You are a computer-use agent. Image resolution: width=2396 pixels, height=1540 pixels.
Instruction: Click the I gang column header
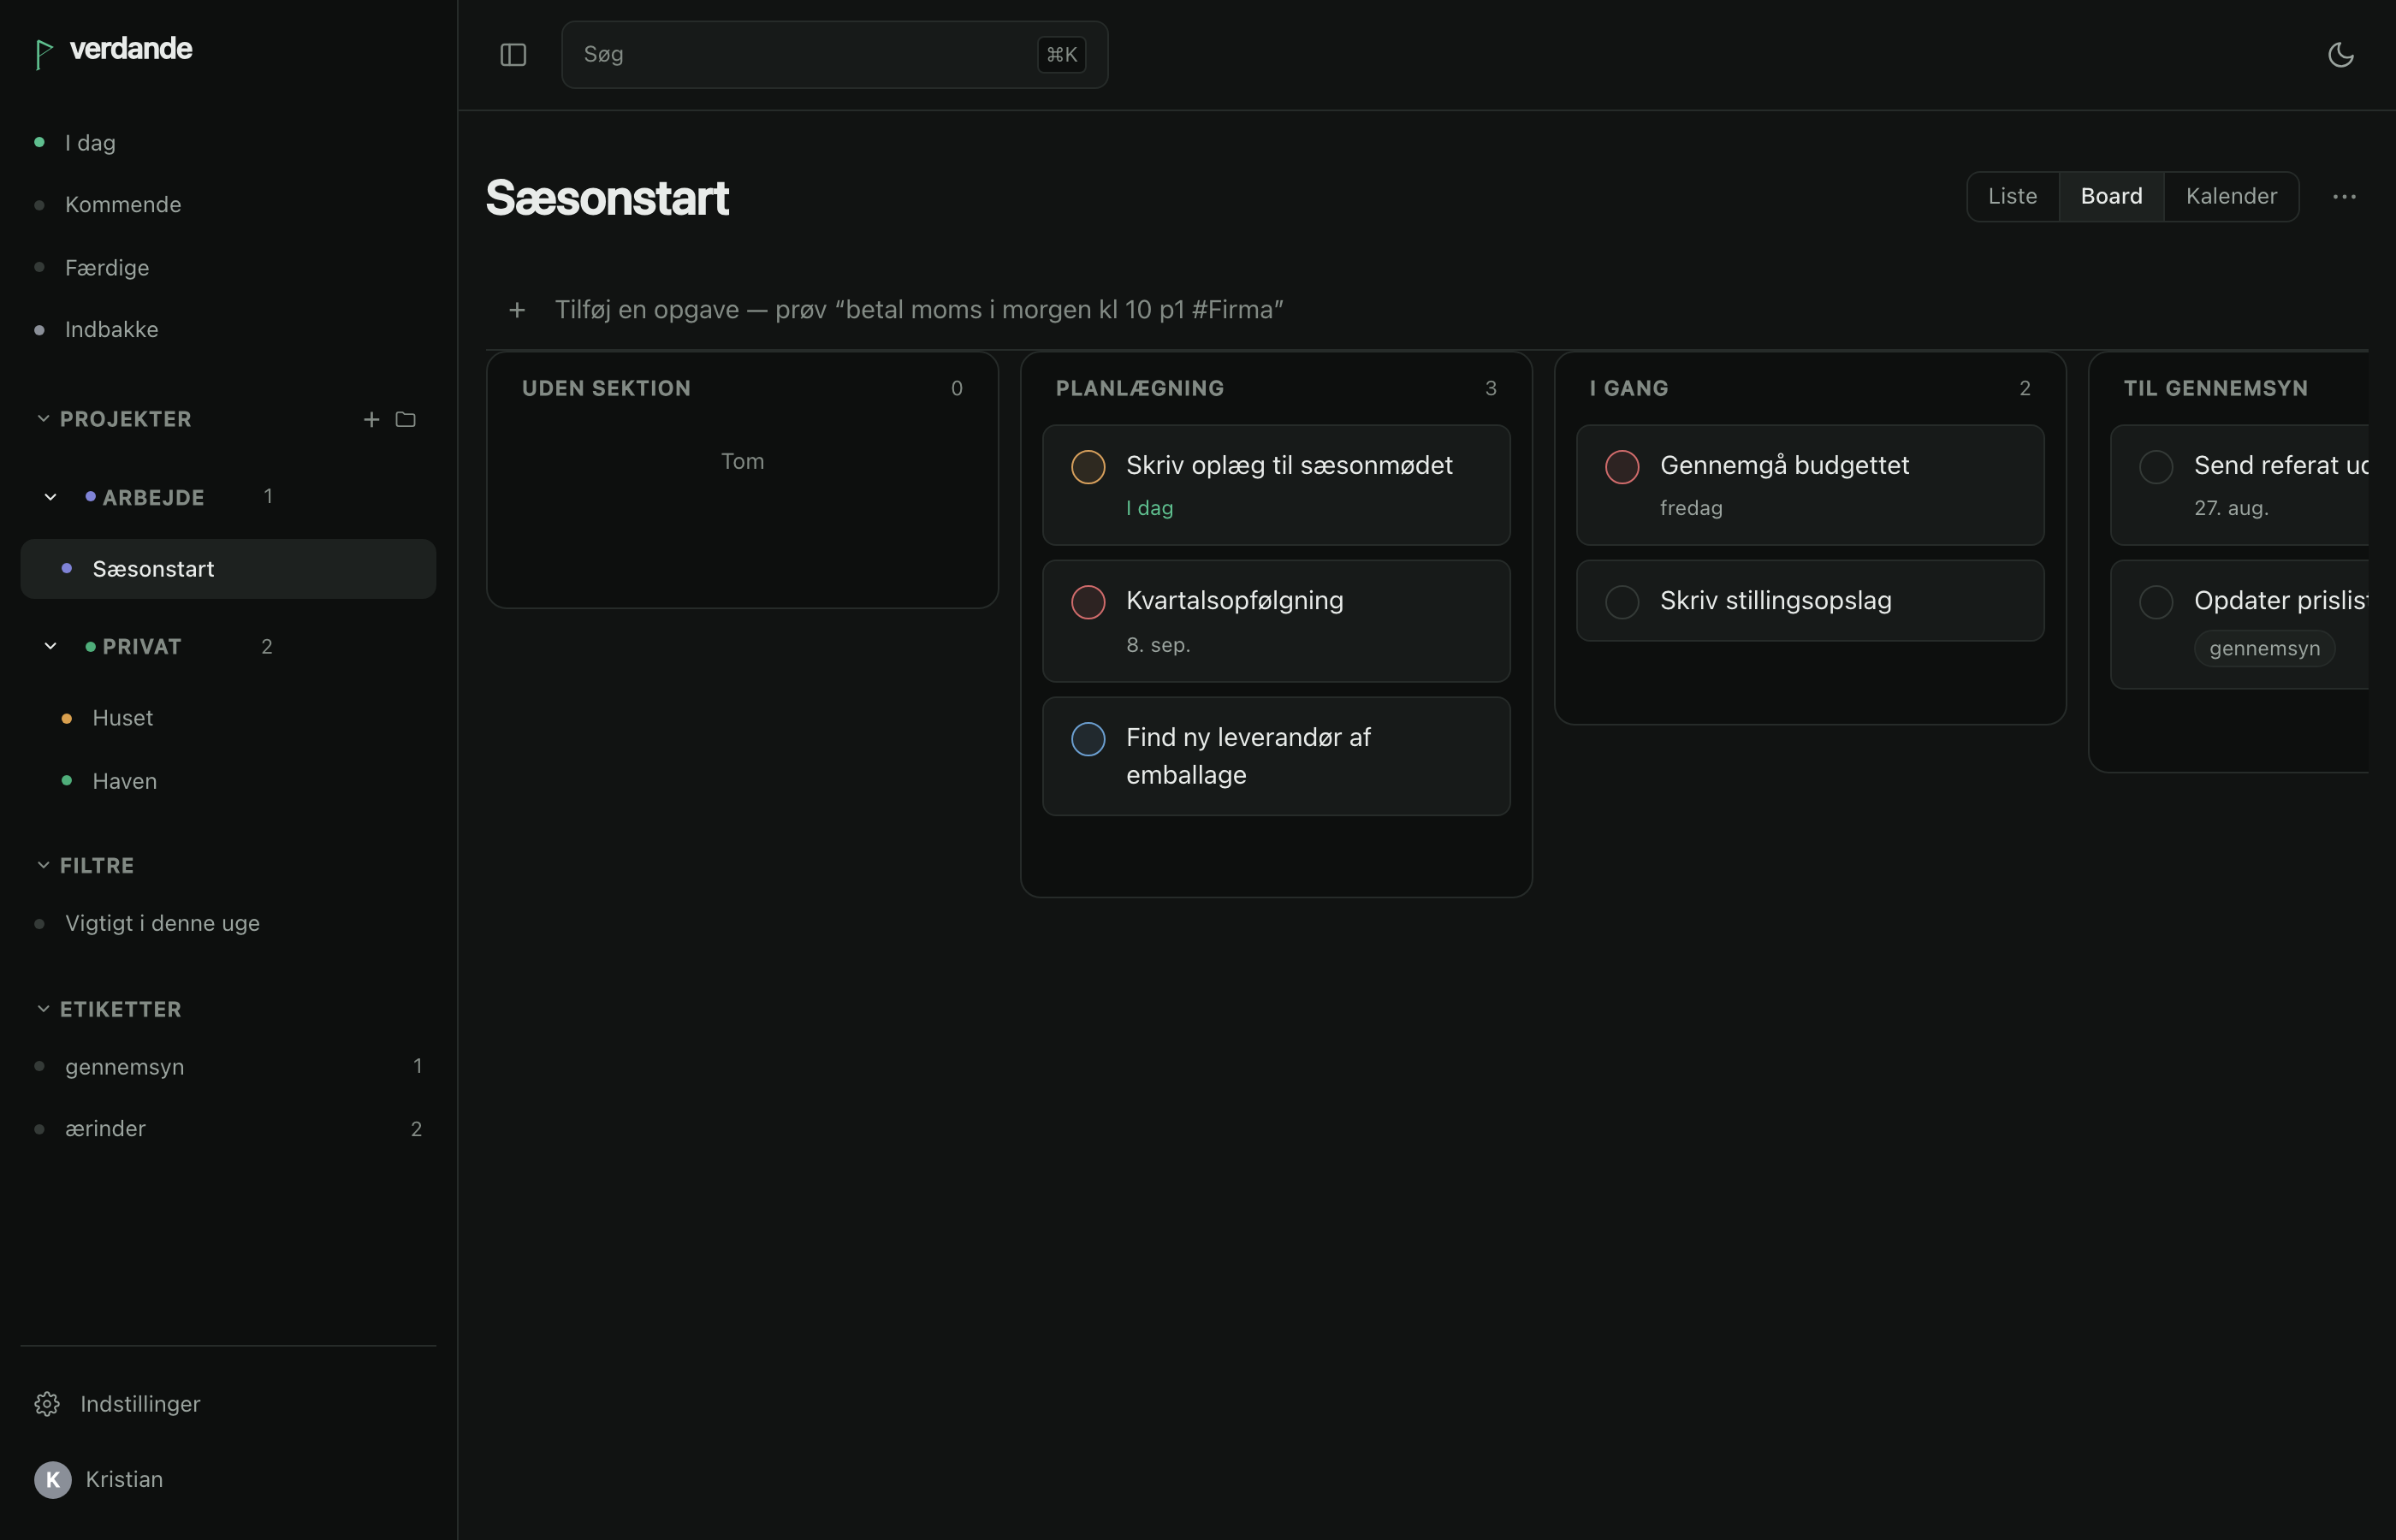(1628, 388)
